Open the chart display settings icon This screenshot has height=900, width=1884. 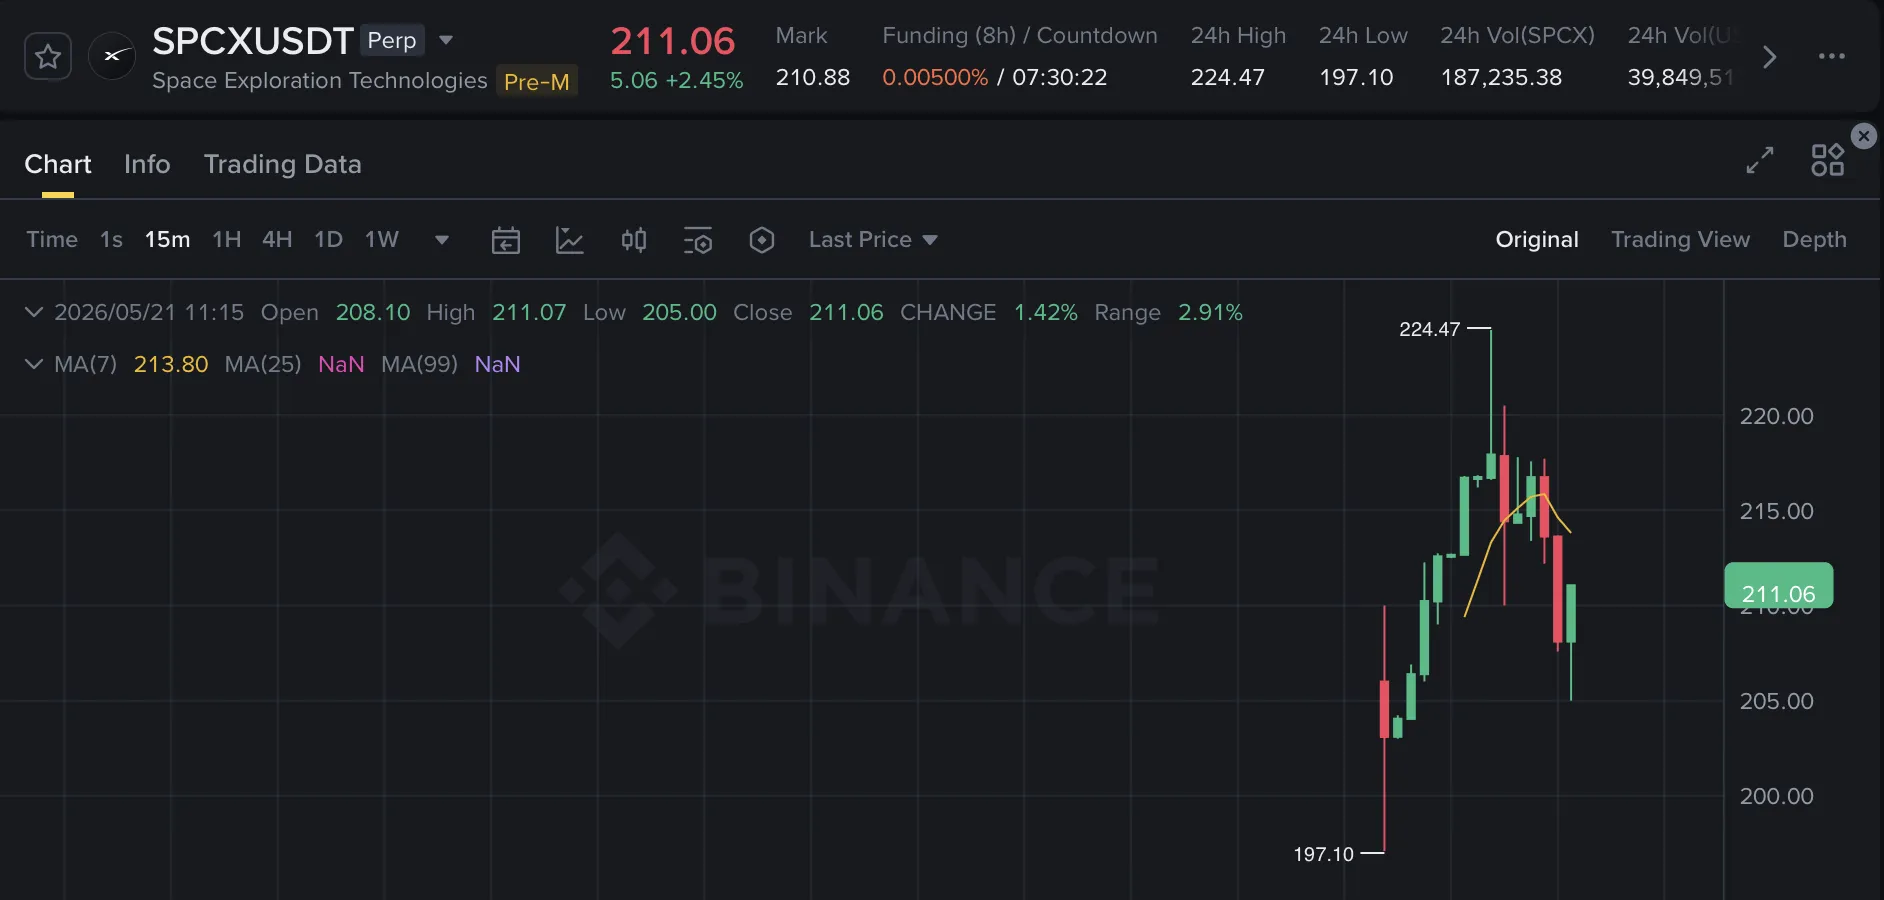698,240
